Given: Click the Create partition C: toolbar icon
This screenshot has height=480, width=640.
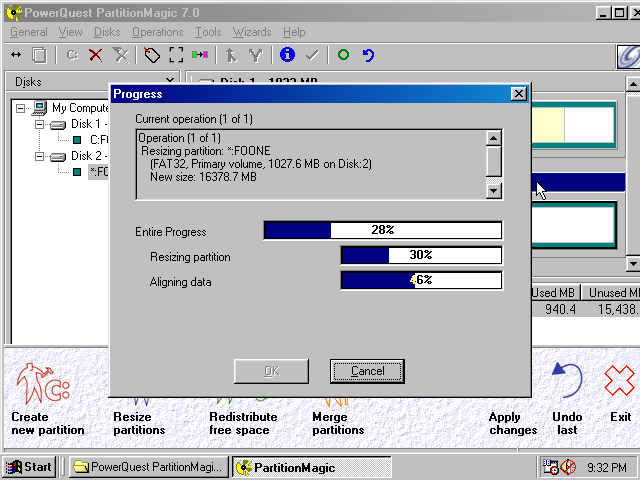Looking at the screenshot, I should (x=72, y=55).
